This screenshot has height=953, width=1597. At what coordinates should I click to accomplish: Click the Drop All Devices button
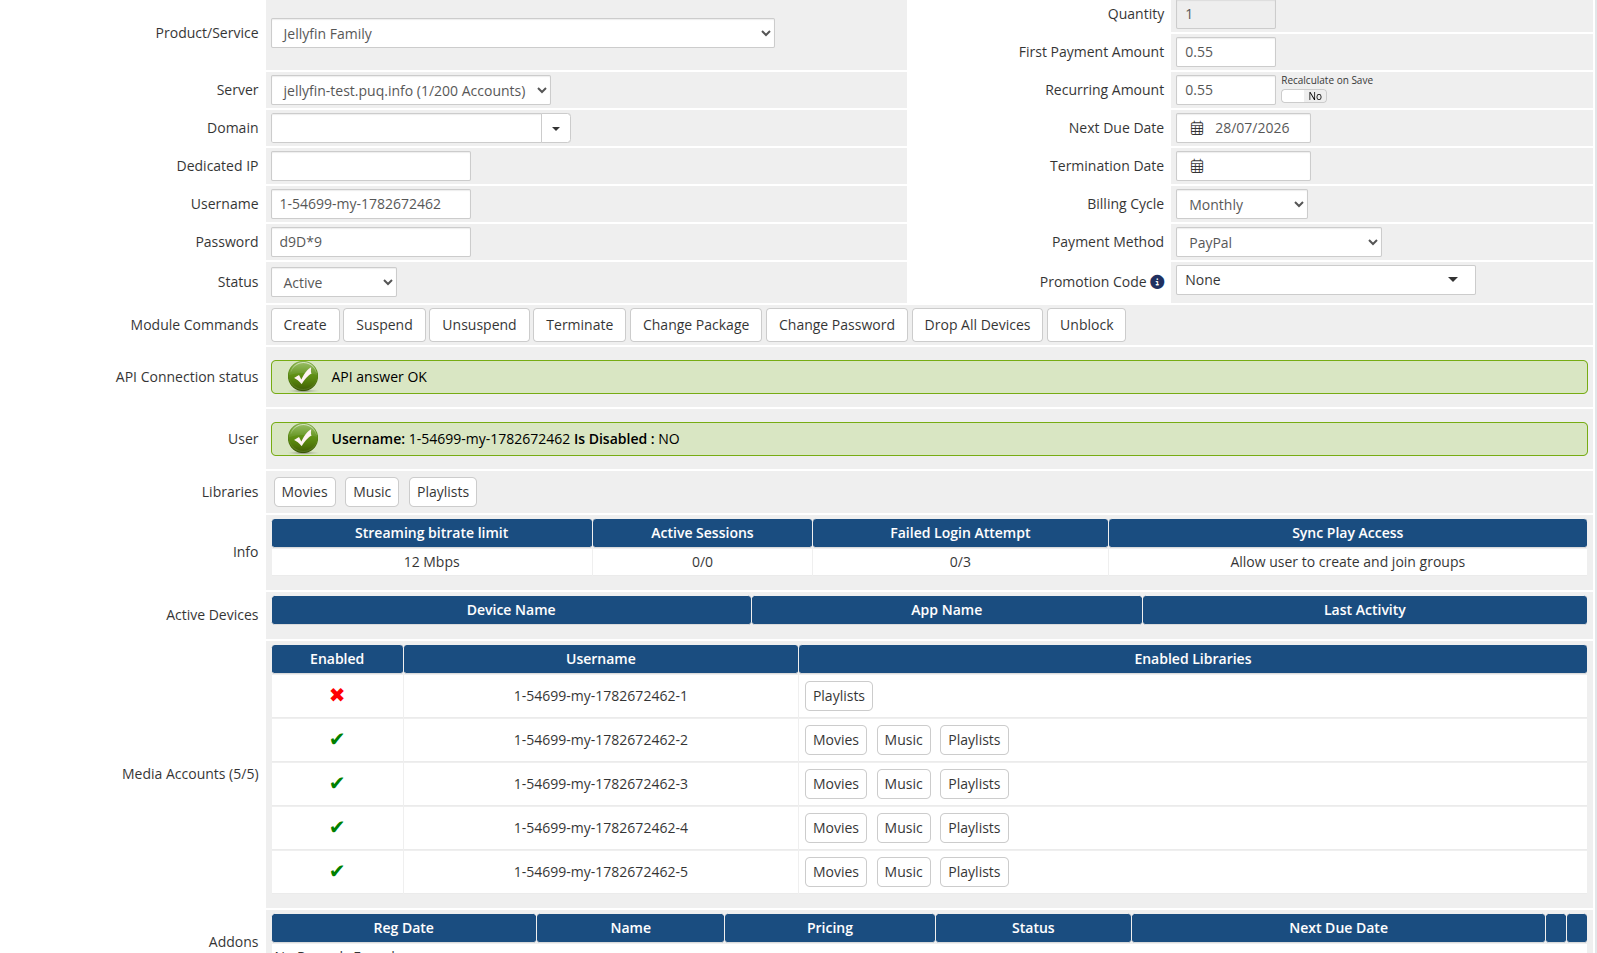click(977, 325)
